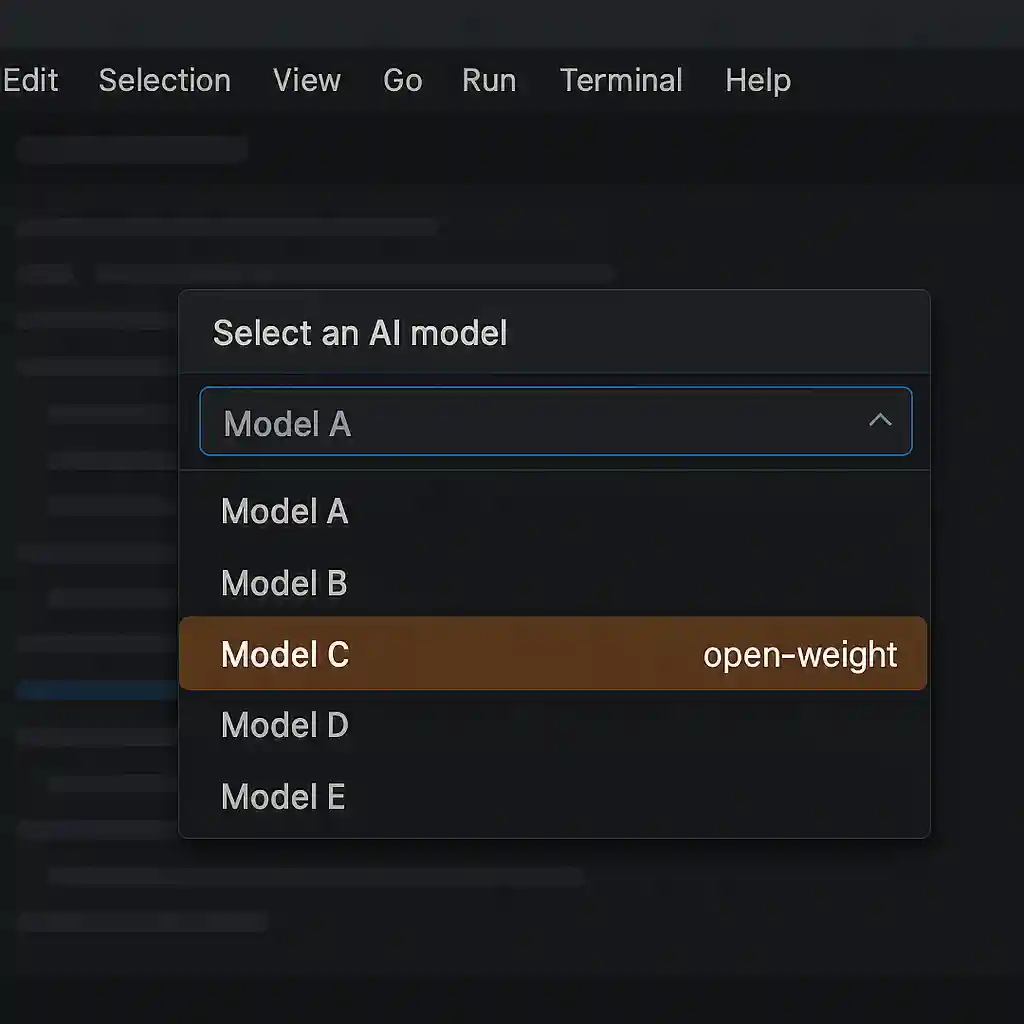Open the Go menu

point(402,80)
